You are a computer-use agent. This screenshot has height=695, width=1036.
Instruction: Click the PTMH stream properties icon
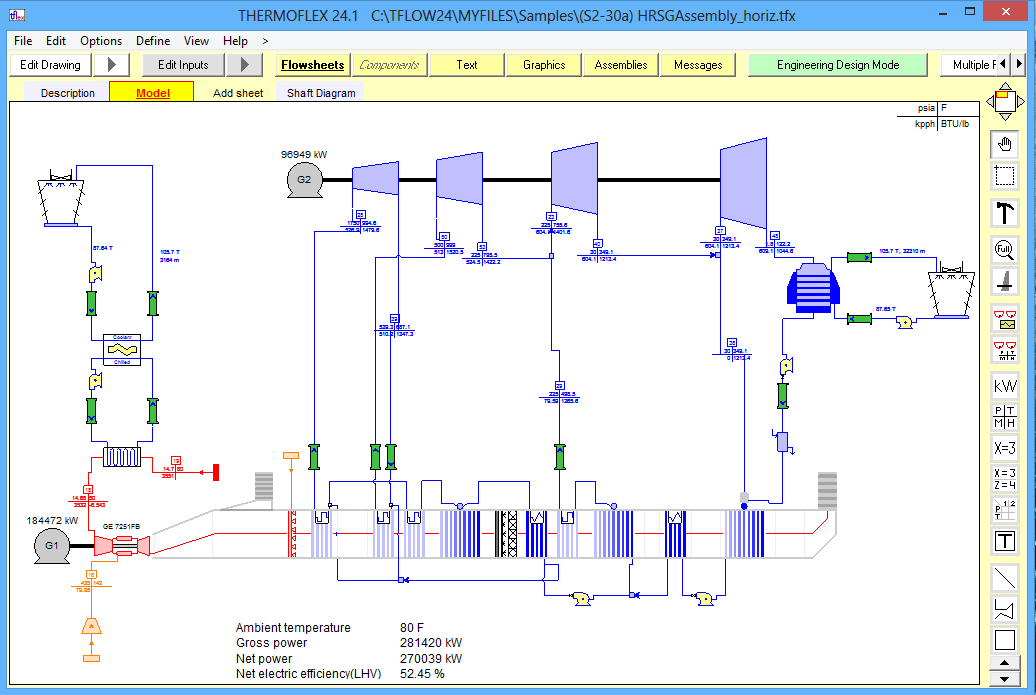click(1005, 416)
